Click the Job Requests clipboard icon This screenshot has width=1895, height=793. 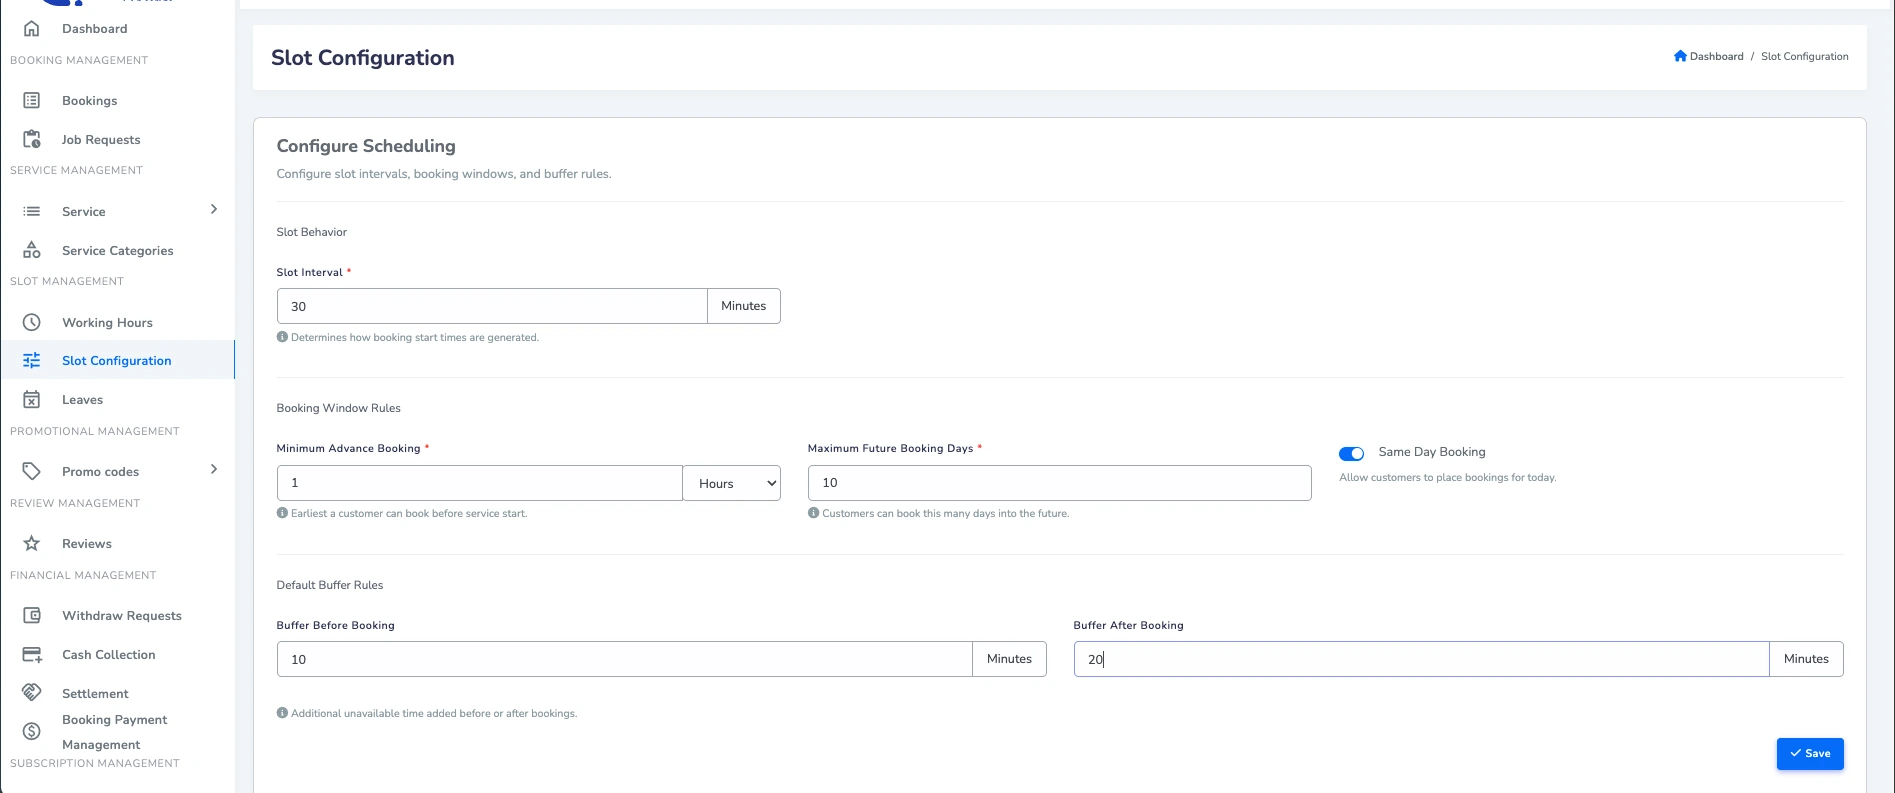click(x=32, y=139)
